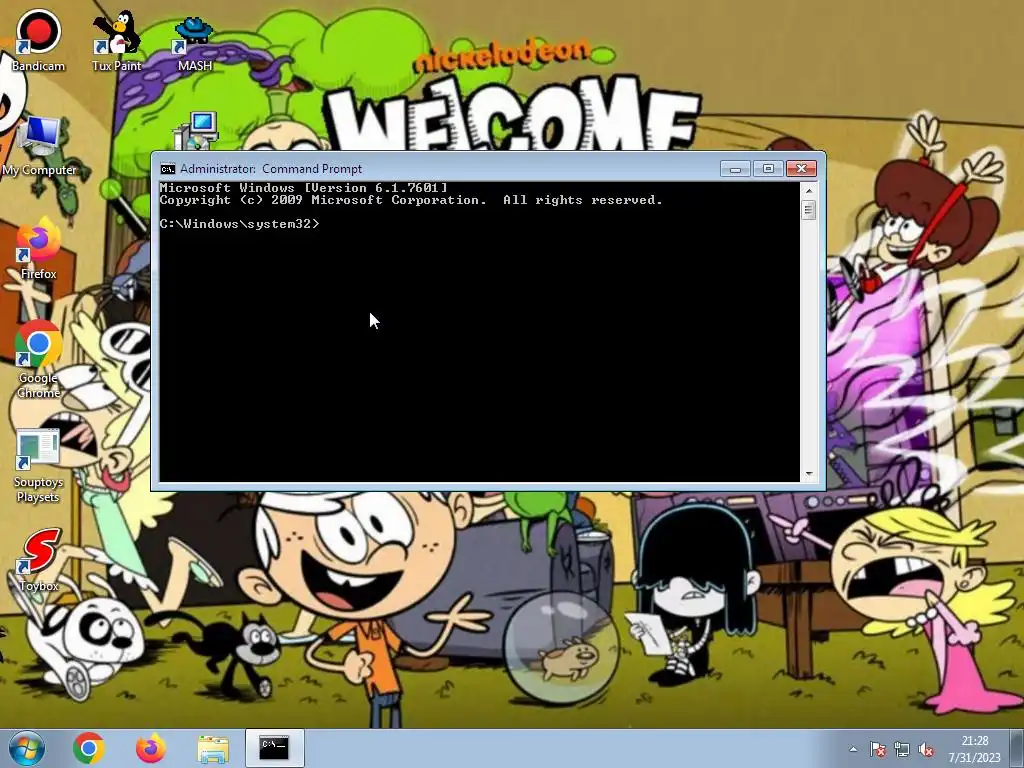Click the Command Prompt scrollbar thumb
The image size is (1024, 768).
[x=808, y=210]
